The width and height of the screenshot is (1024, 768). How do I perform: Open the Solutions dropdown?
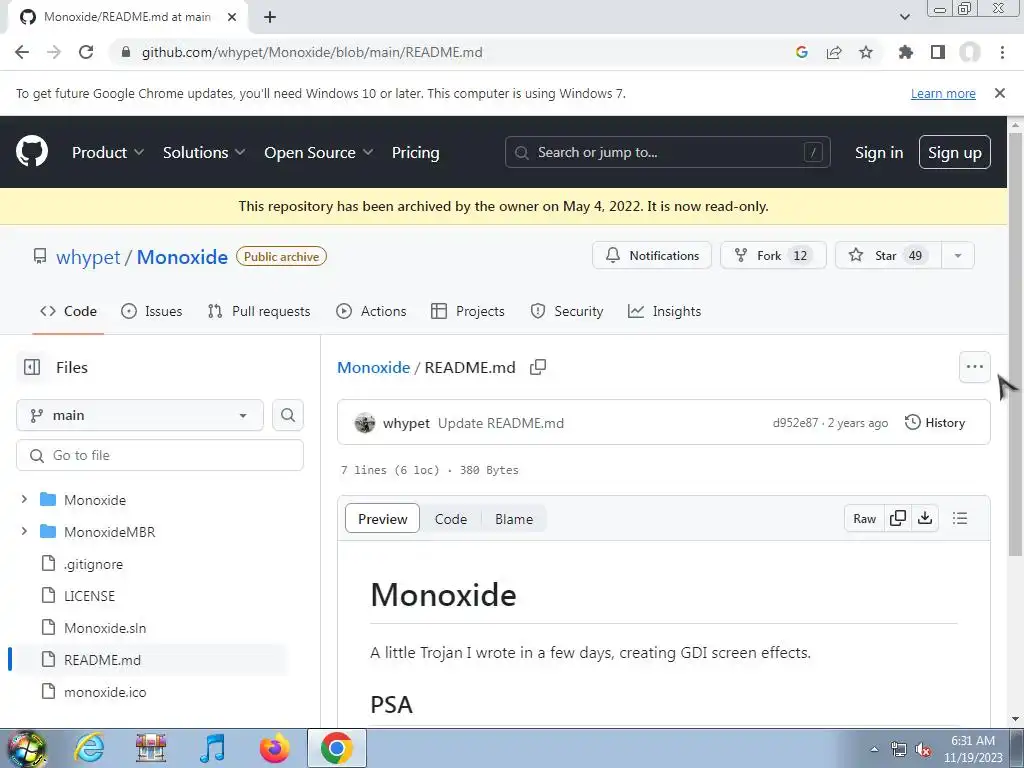tap(204, 152)
